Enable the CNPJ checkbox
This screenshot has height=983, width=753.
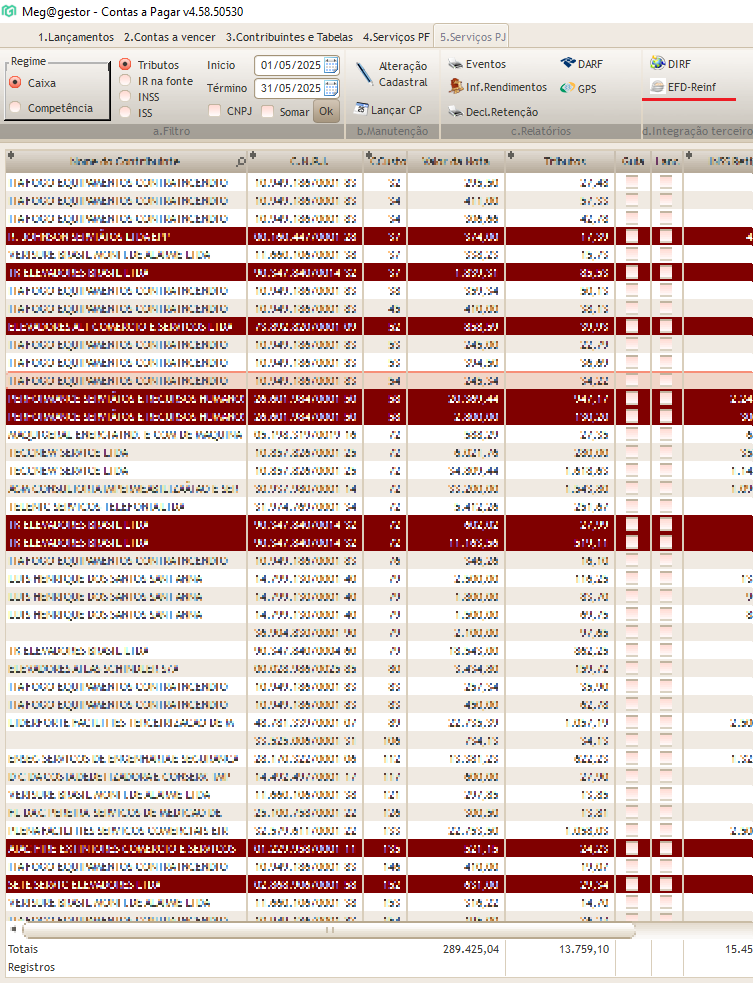point(215,111)
